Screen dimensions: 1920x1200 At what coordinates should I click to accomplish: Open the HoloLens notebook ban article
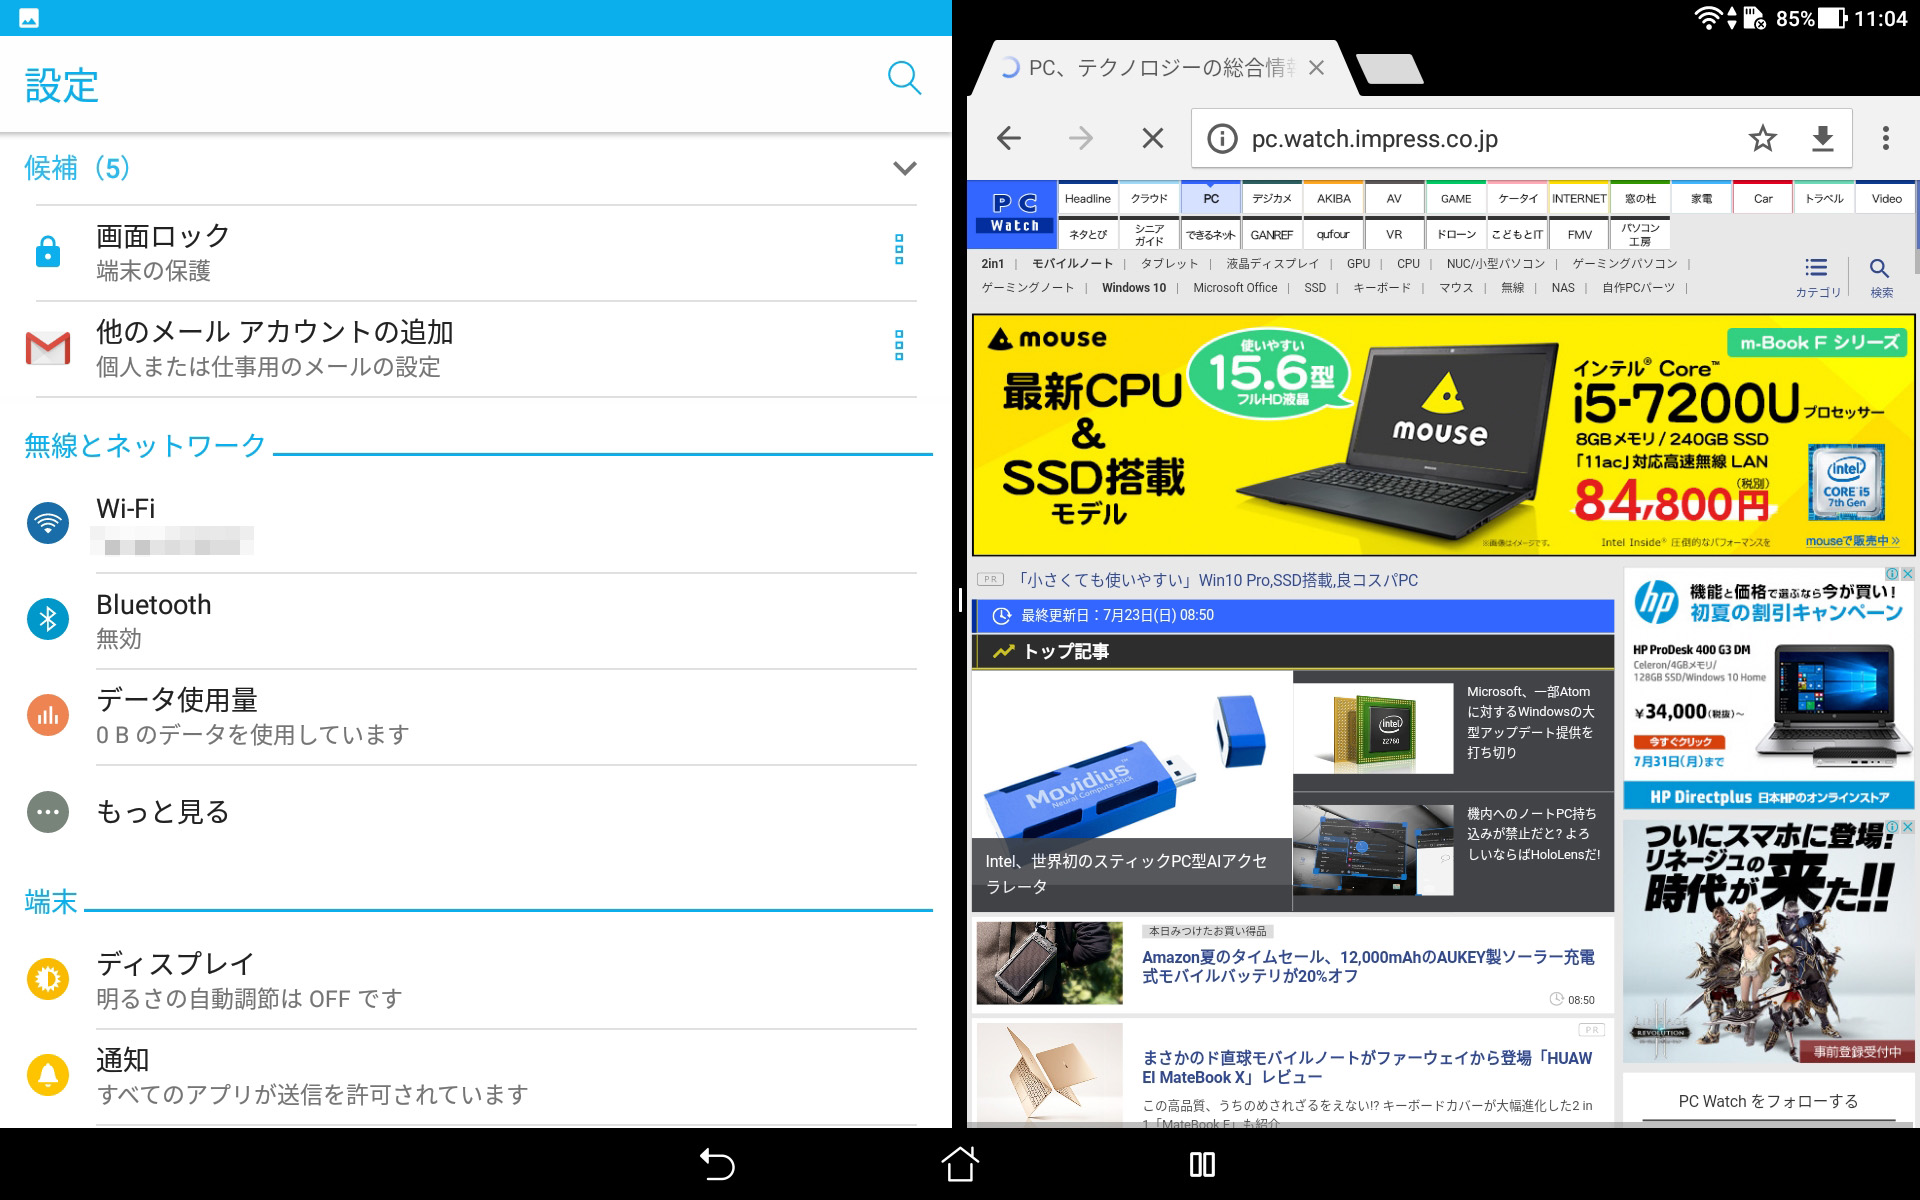point(1454,851)
